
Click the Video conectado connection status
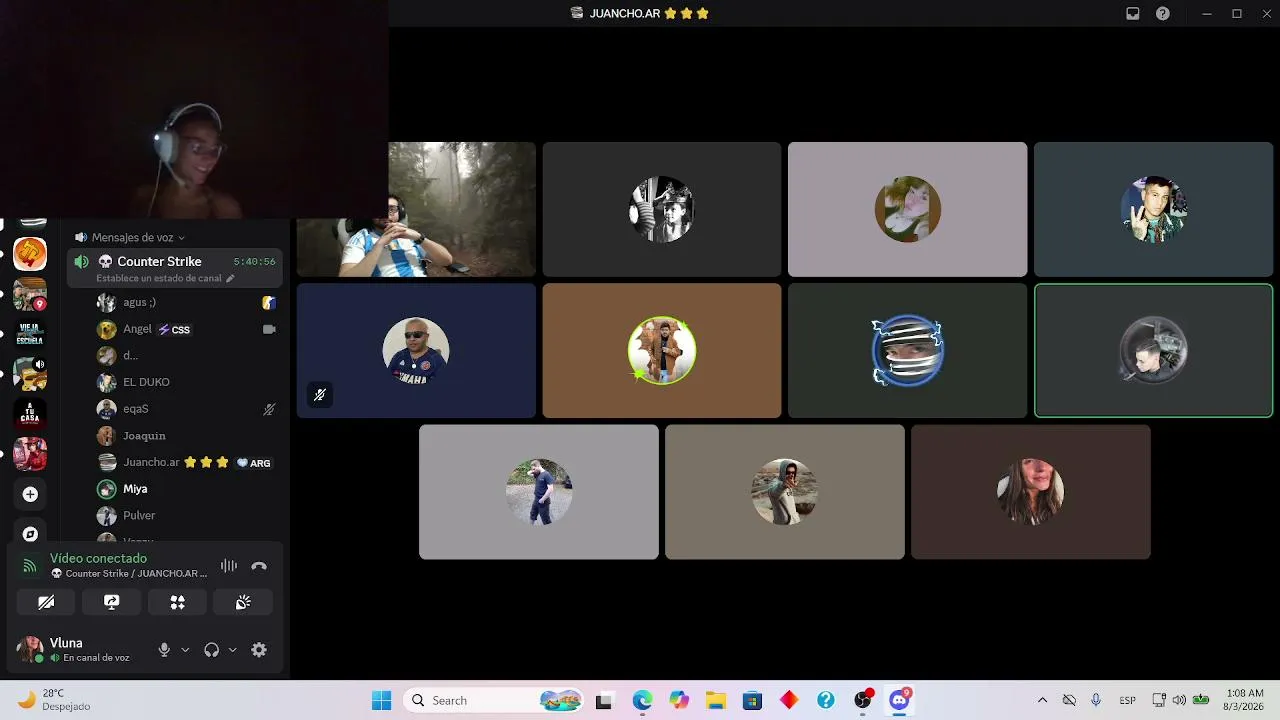[x=98, y=558]
